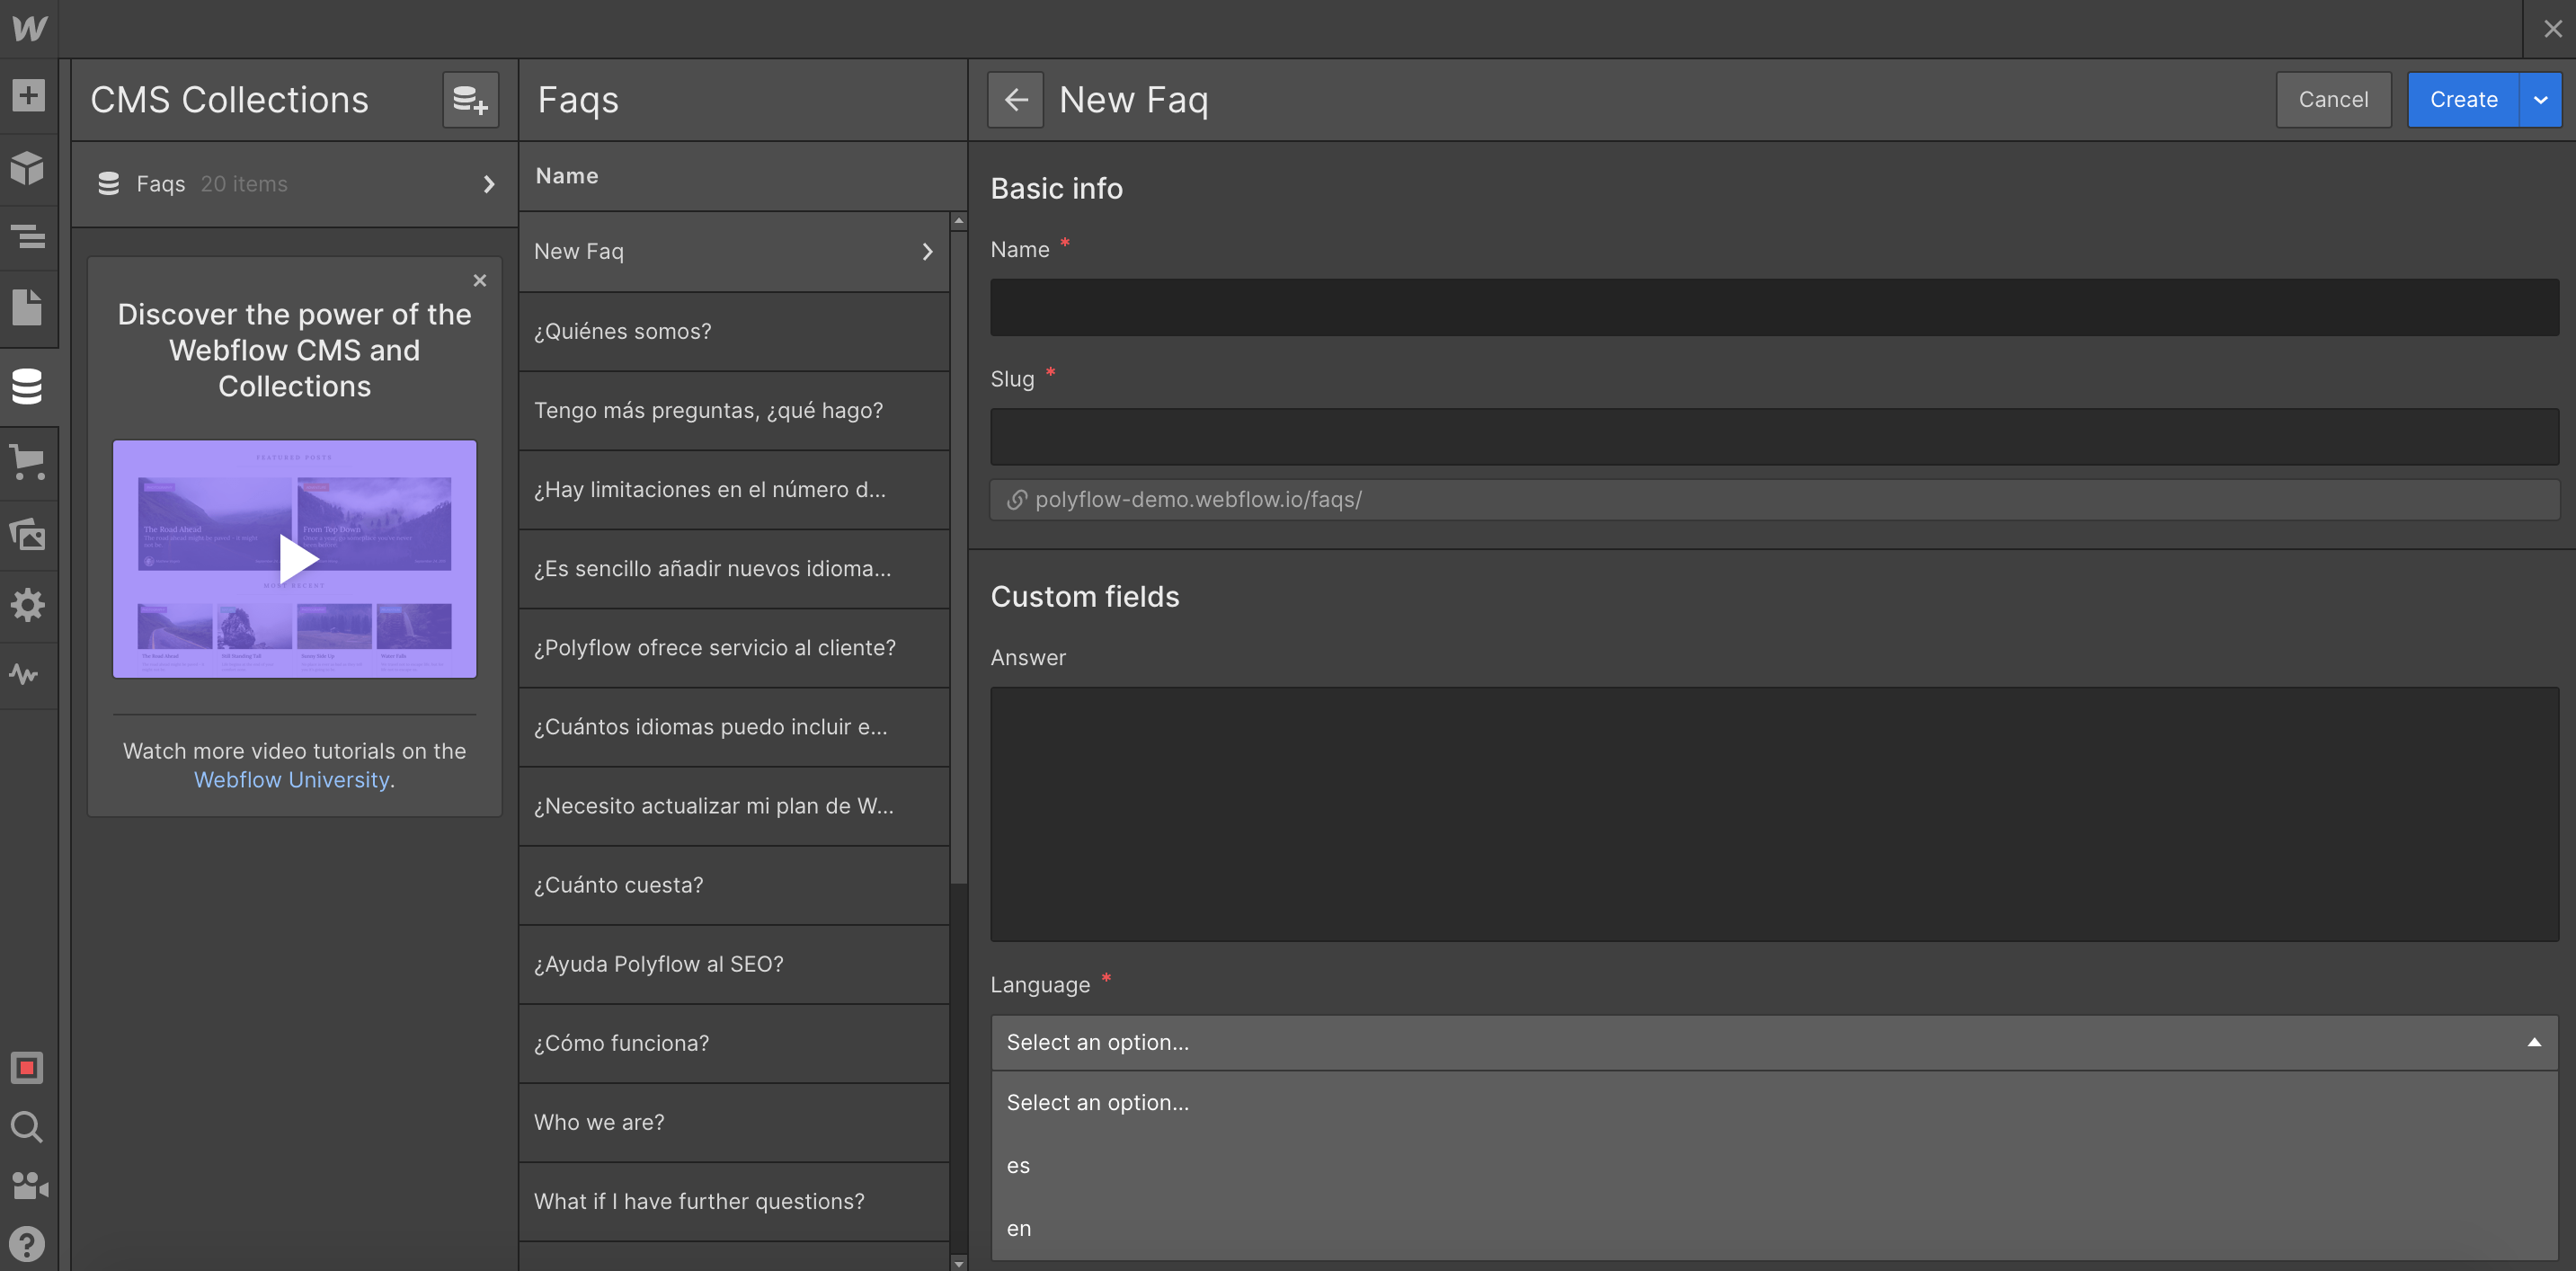Sort by the Name column header
The width and height of the screenshot is (2576, 1271).
pos(567,176)
